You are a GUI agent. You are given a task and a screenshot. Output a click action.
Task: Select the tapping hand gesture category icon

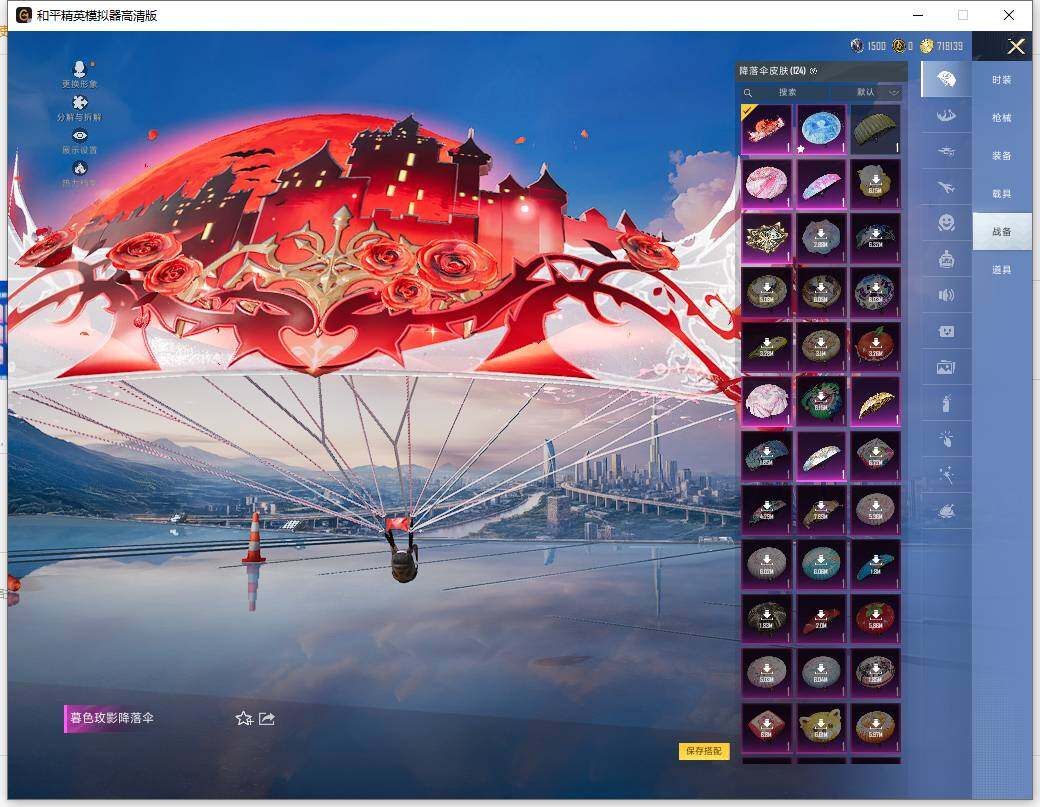click(x=946, y=438)
